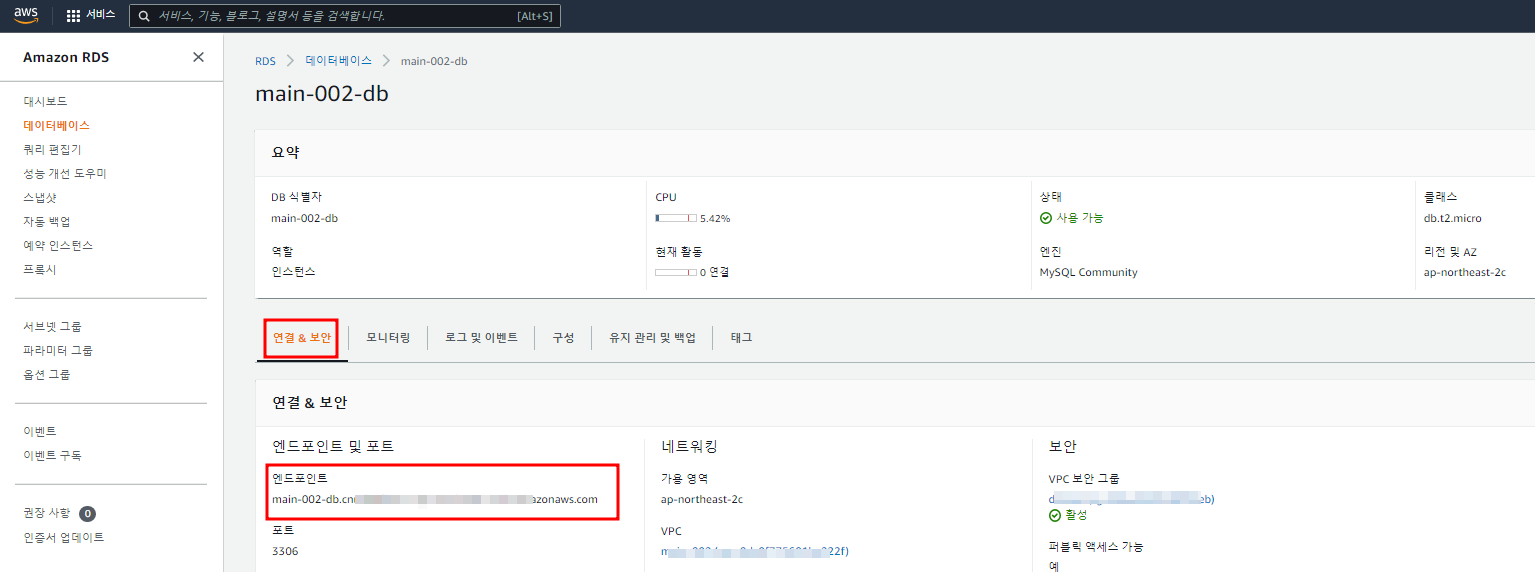Select the 연결 & 보안 tab
Viewport: 1535px width, 572px height.
click(x=302, y=338)
